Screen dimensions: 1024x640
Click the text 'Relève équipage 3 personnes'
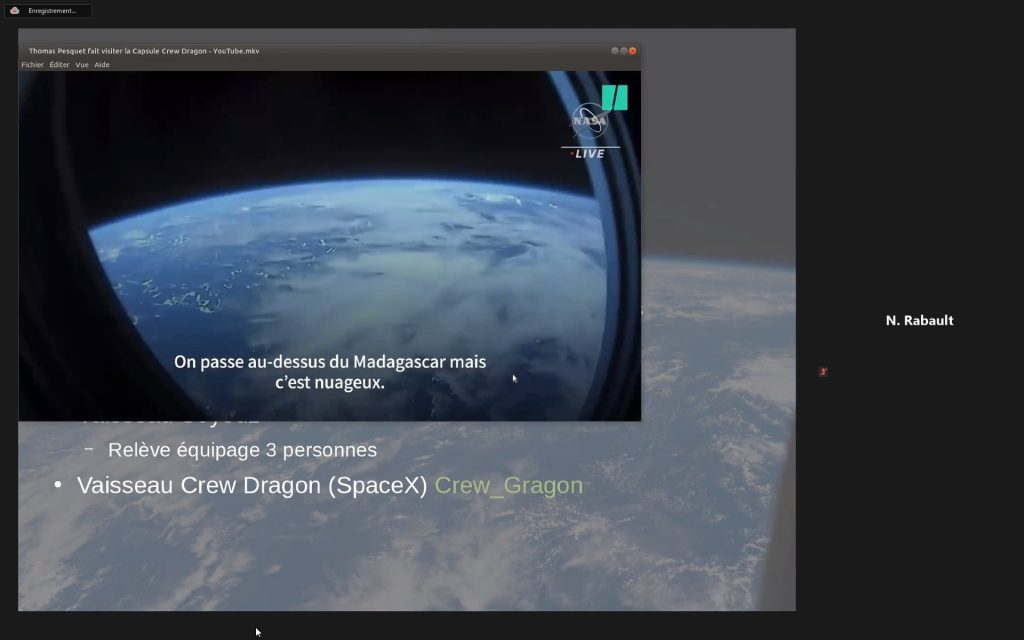242,450
